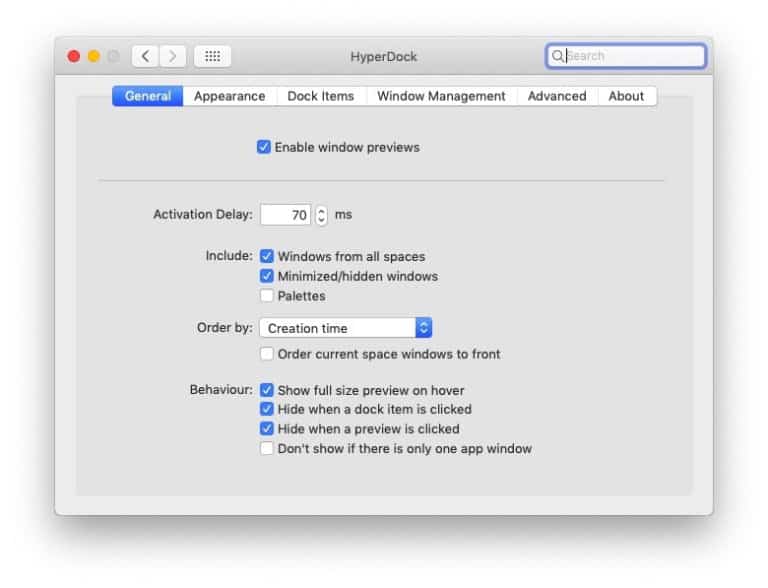
Task: Click the Order by label
Action: [224, 327]
